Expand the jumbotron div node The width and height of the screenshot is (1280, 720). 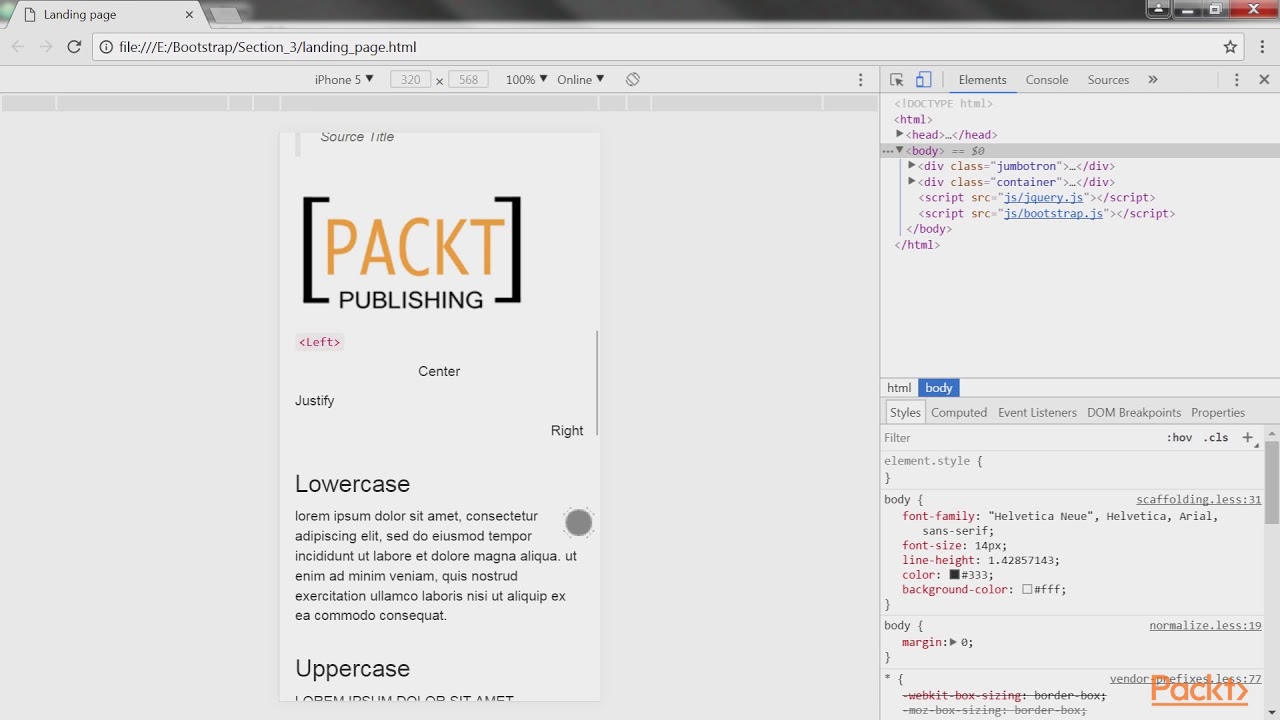[x=912, y=166]
